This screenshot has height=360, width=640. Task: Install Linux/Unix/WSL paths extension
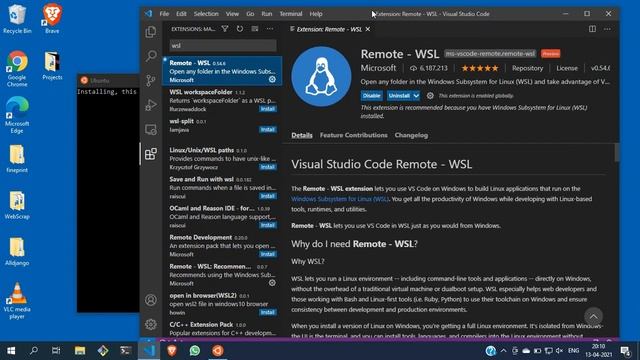[268, 167]
